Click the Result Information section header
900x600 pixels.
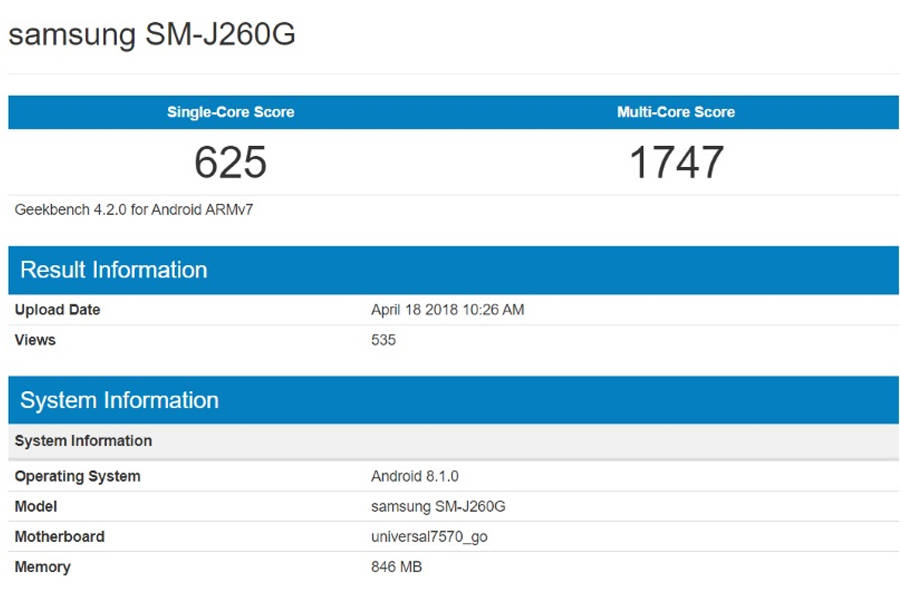coord(112,269)
